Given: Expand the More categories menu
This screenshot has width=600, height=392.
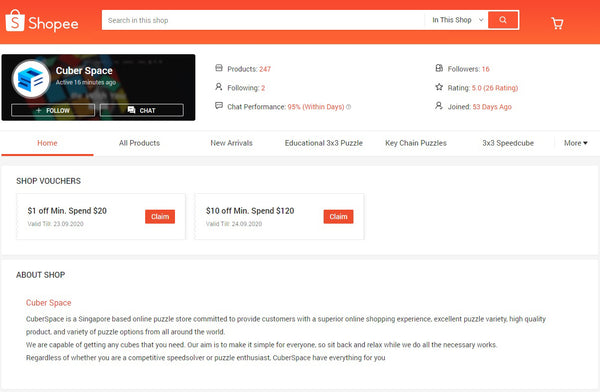Looking at the screenshot, I should point(576,143).
